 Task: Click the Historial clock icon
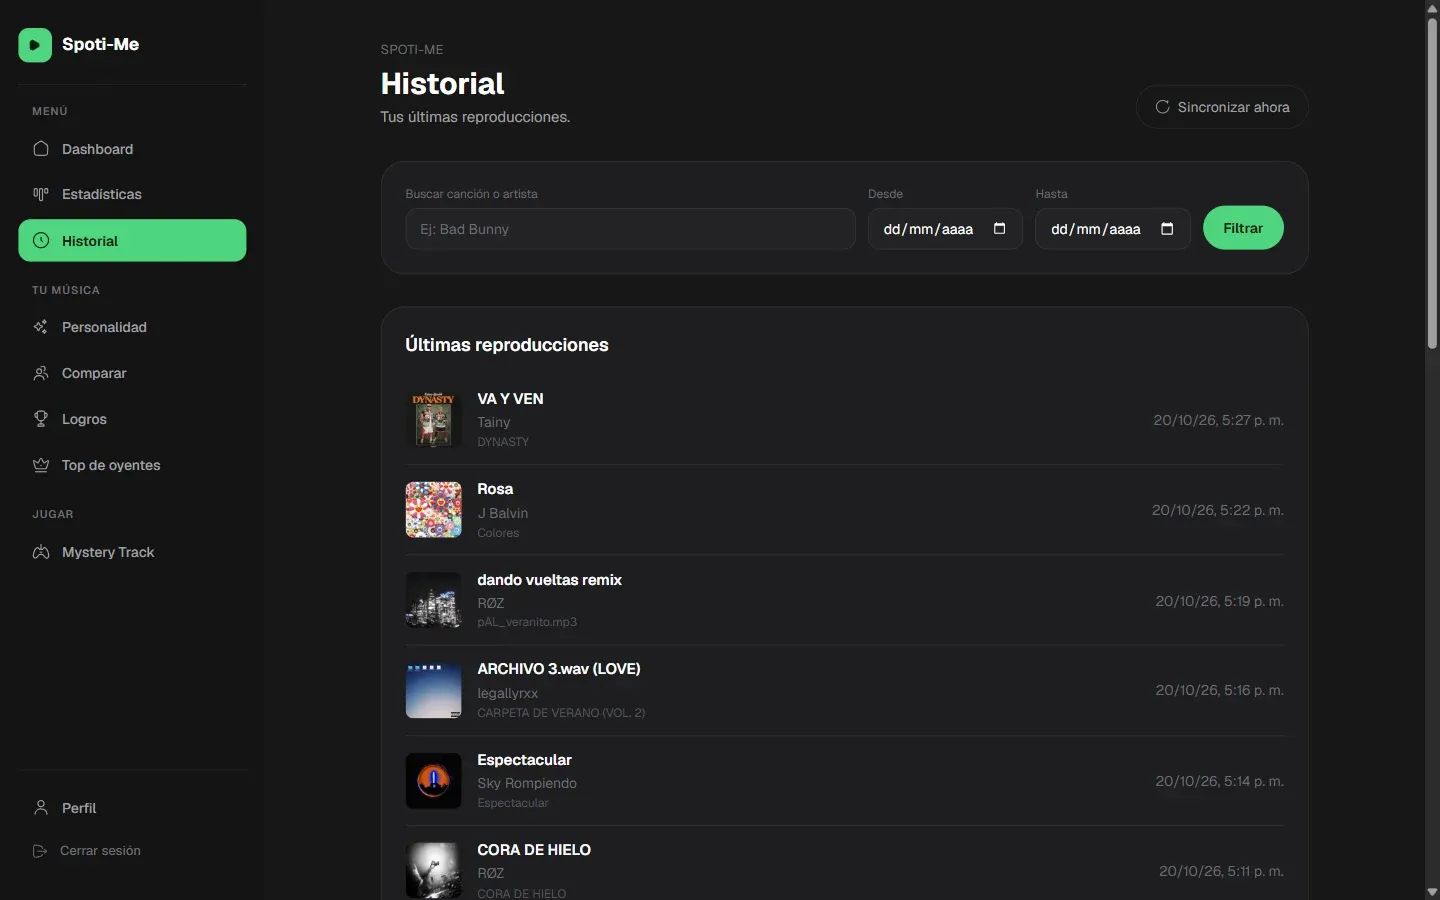click(41, 241)
